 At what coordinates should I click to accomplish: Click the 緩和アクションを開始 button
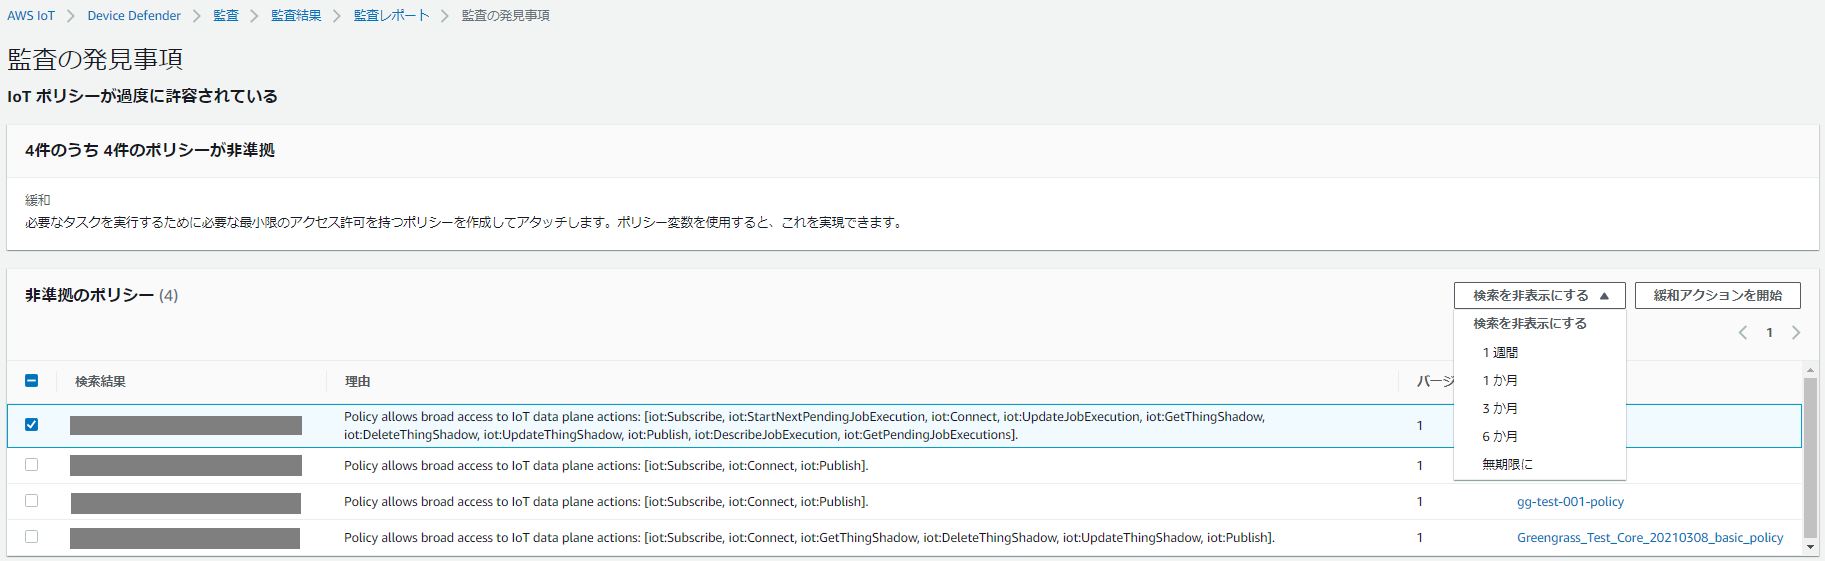click(x=1717, y=296)
